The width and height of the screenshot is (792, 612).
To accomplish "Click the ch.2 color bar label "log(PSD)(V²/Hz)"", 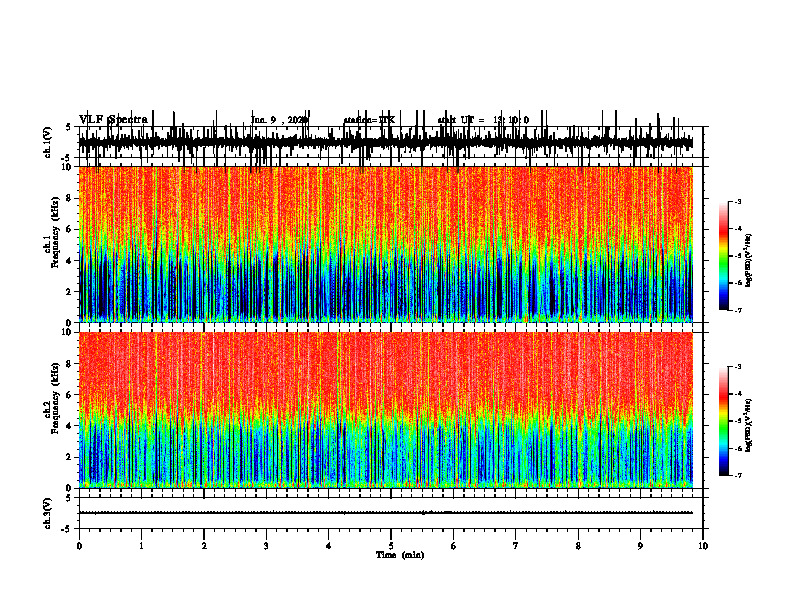I will (749, 426).
